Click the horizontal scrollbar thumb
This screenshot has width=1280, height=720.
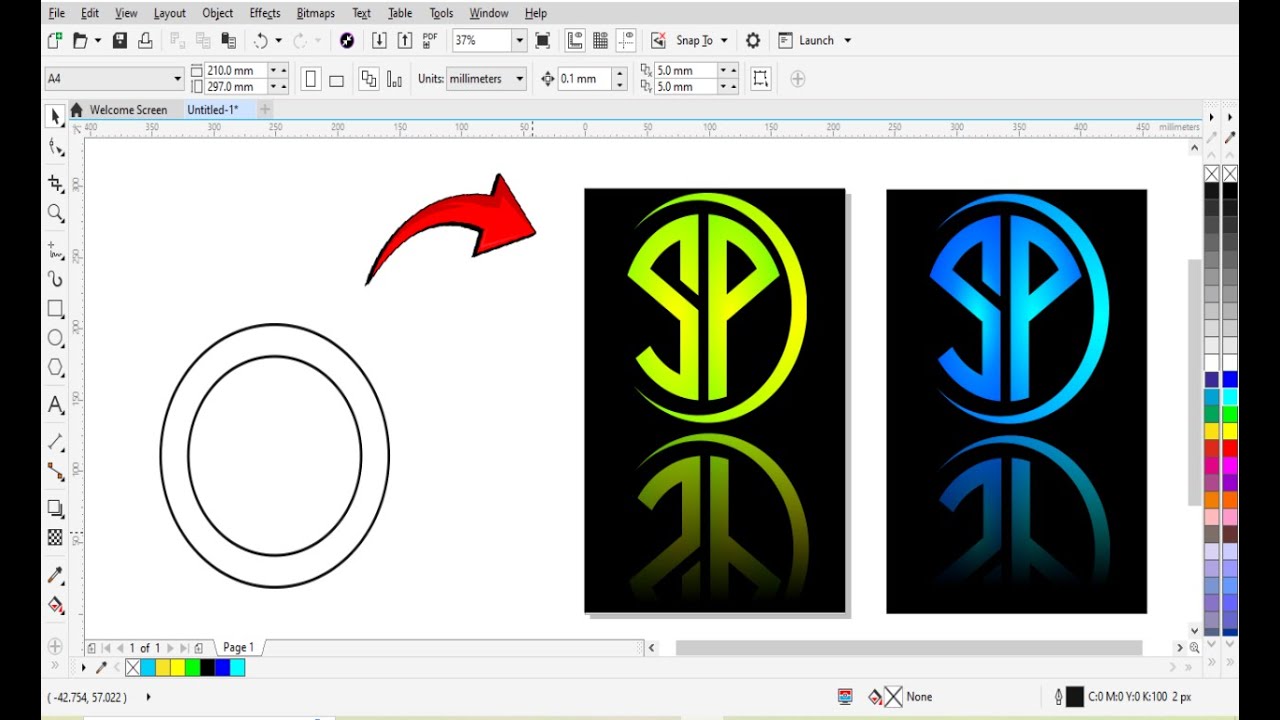click(x=908, y=648)
